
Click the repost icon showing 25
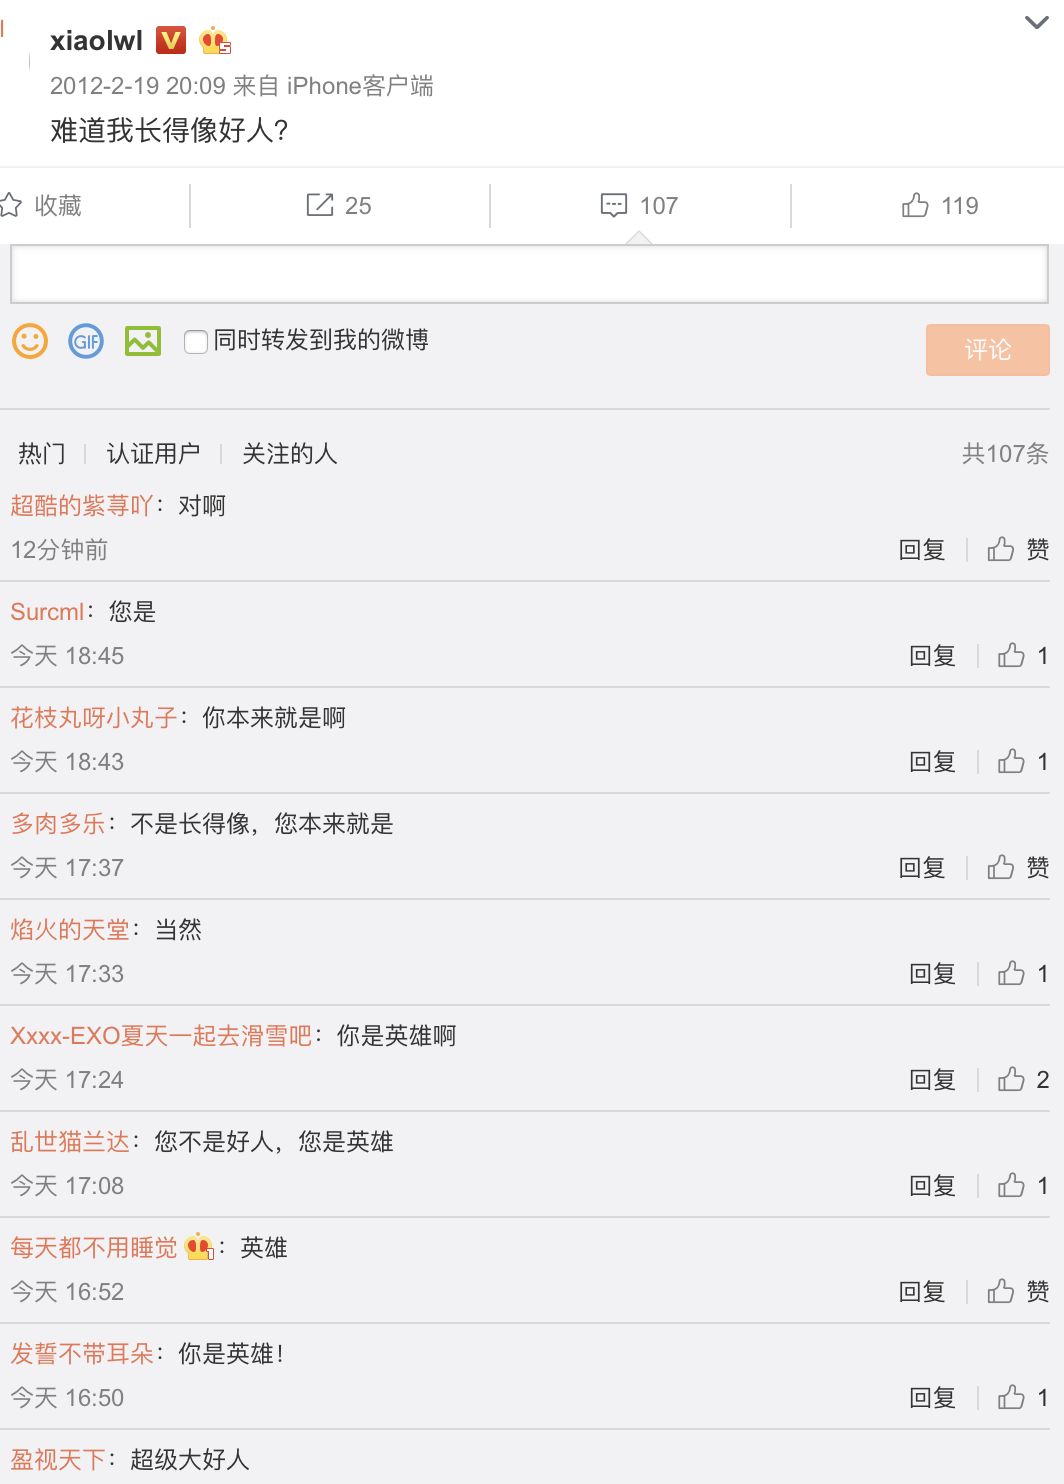320,205
